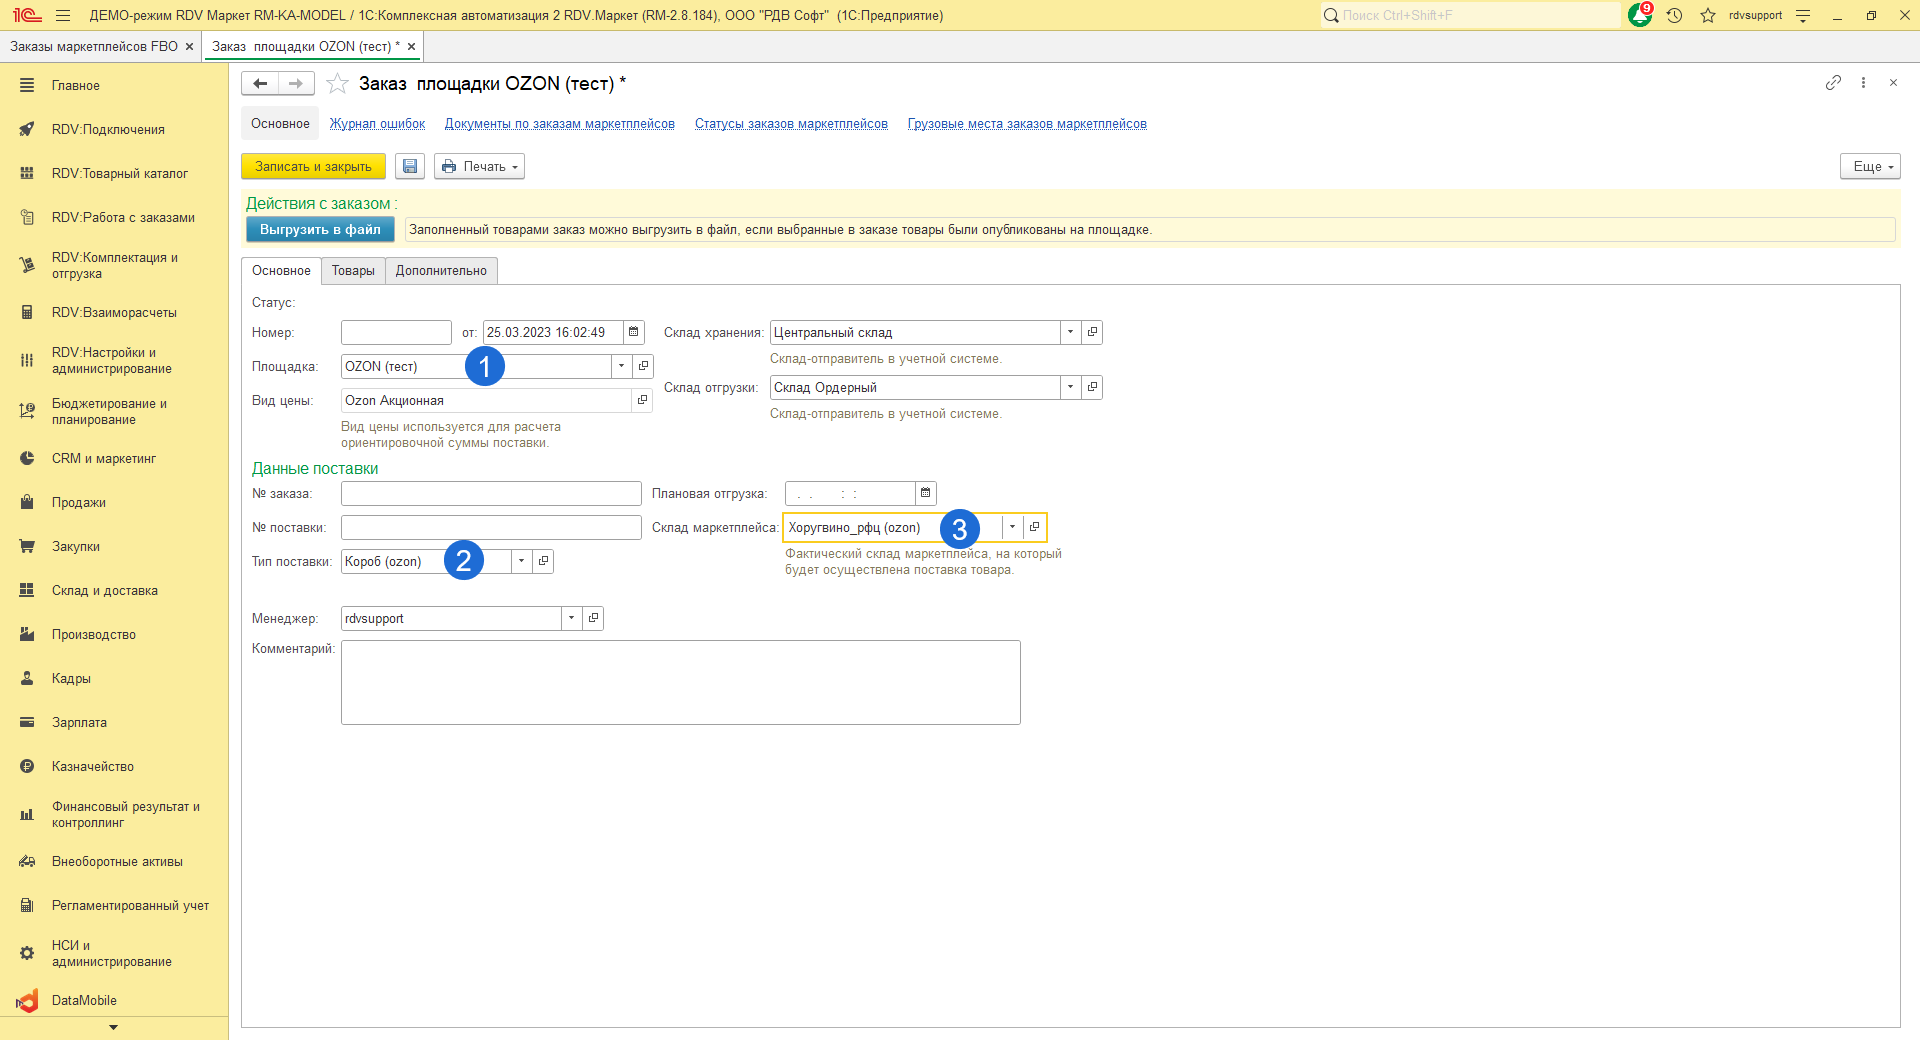Expand the Площадка dropdown list
This screenshot has height=1040, width=1920.
[x=621, y=366]
